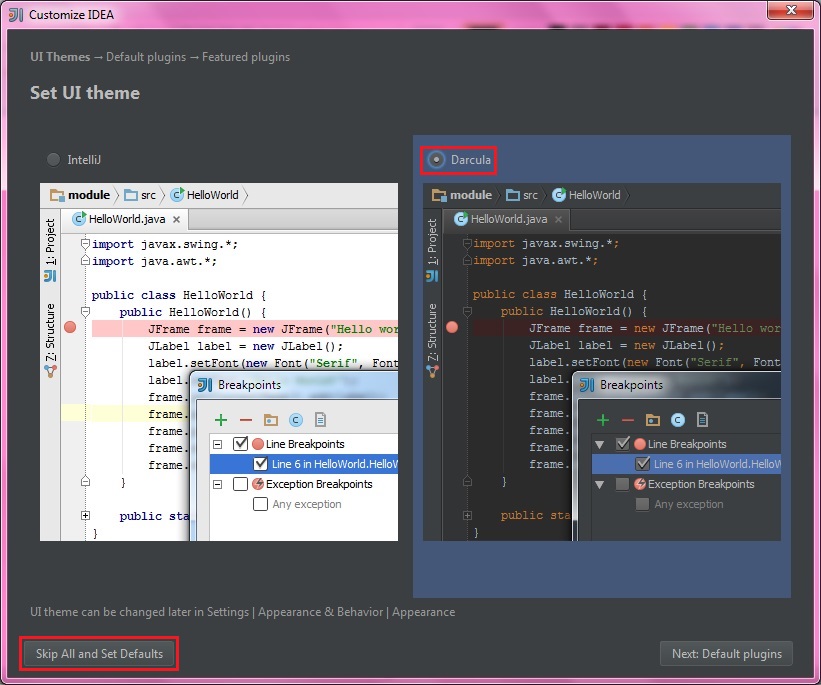The width and height of the screenshot is (821, 685).
Task: Collapse constructor fold marker in IntelliJ preview
Action: [x=85, y=312]
